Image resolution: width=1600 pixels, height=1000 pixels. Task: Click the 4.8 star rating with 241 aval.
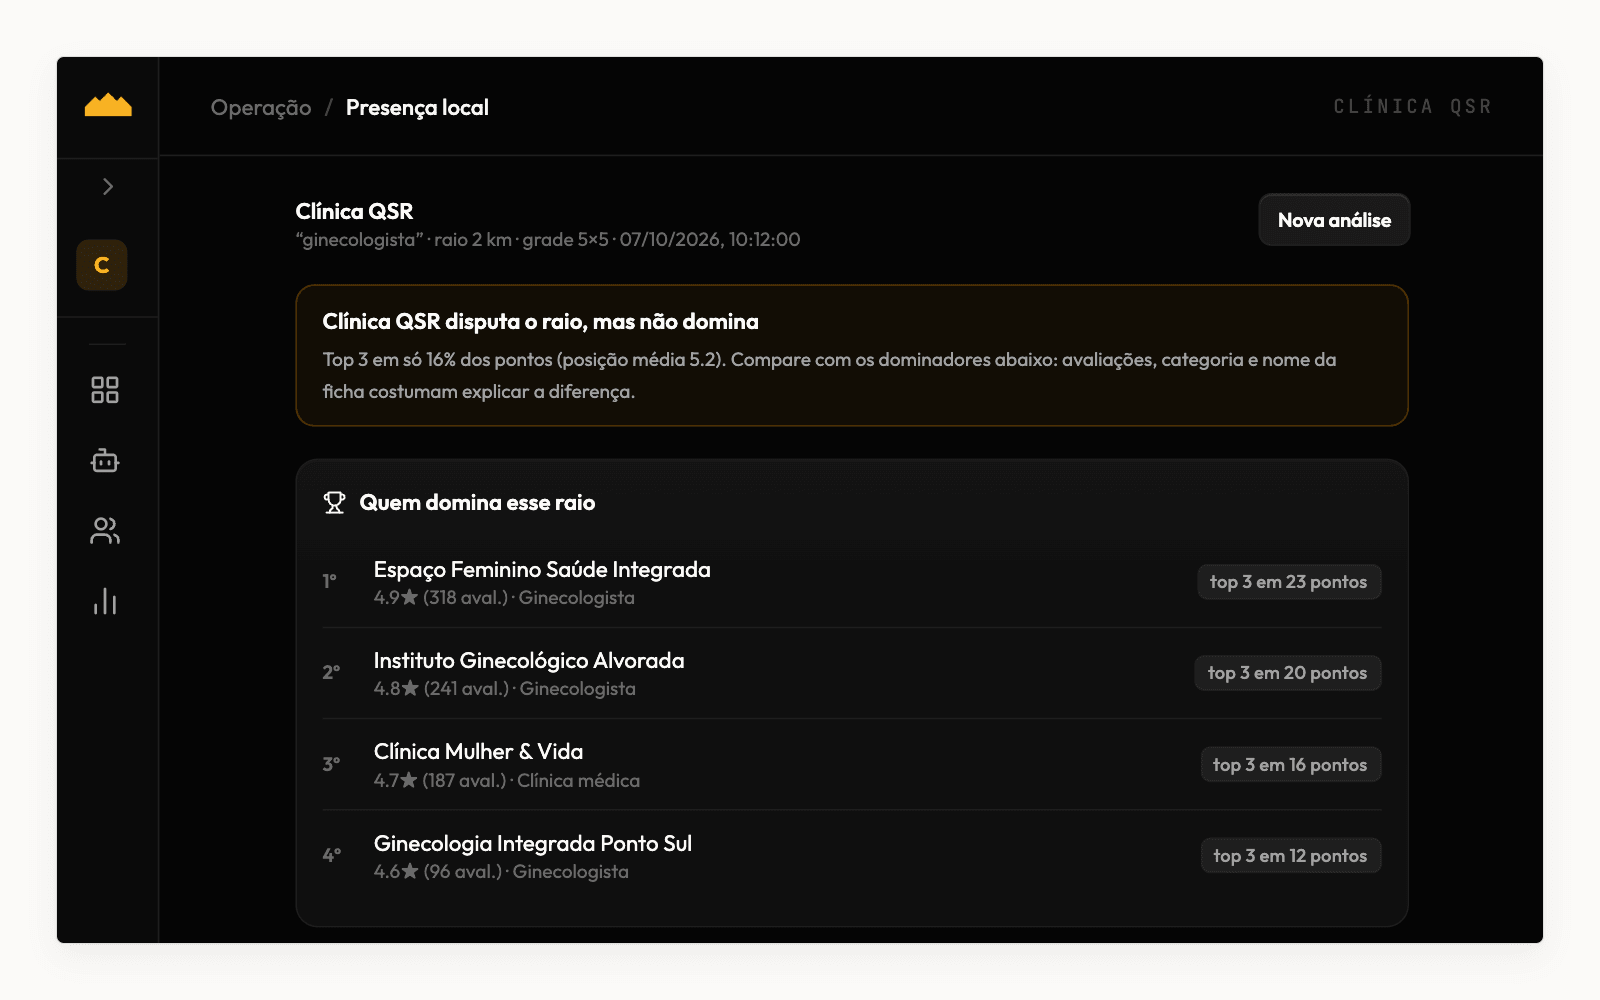click(505, 689)
